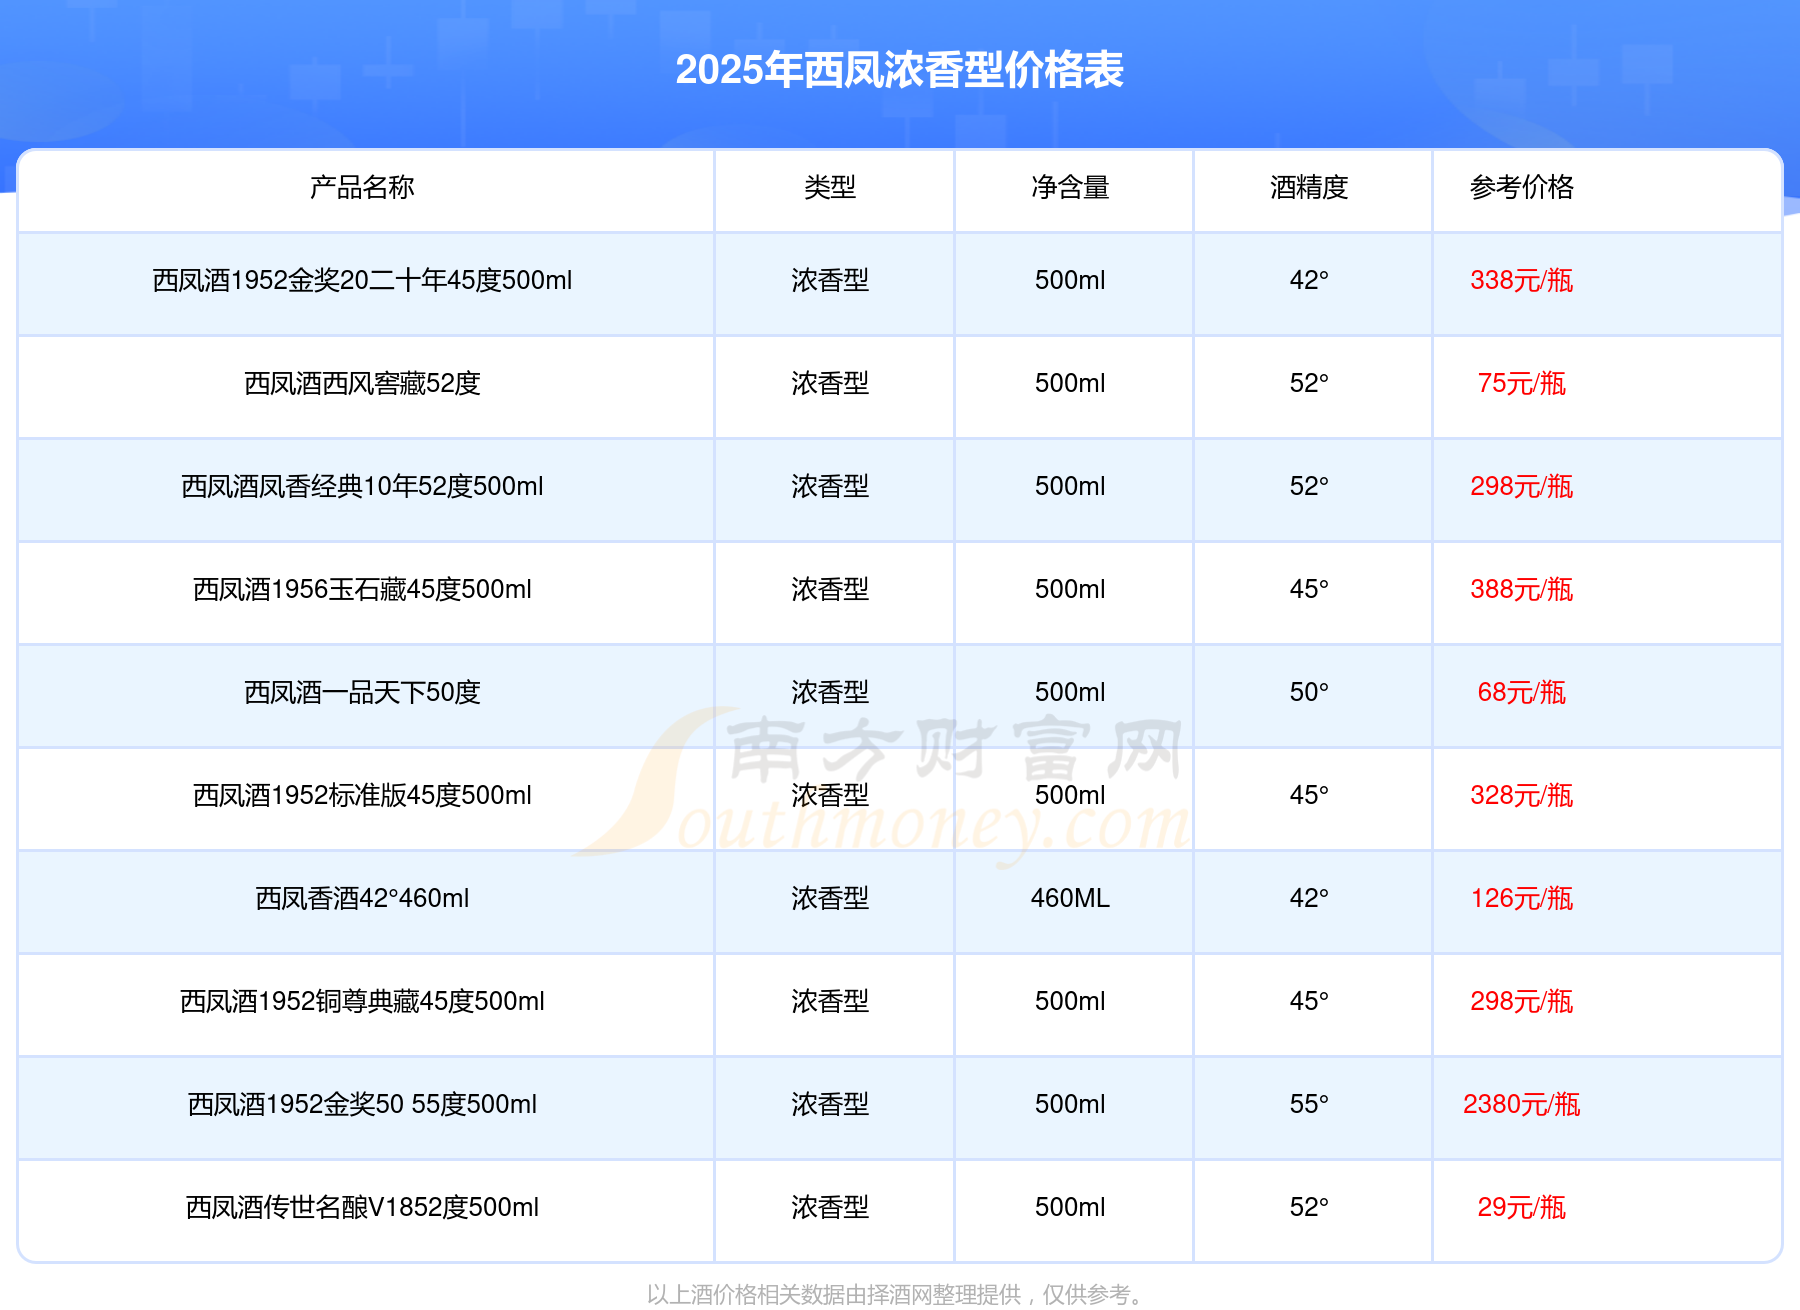This screenshot has height=1310, width=1800.
Task: Click the 酒精度 column header
Action: click(1309, 187)
